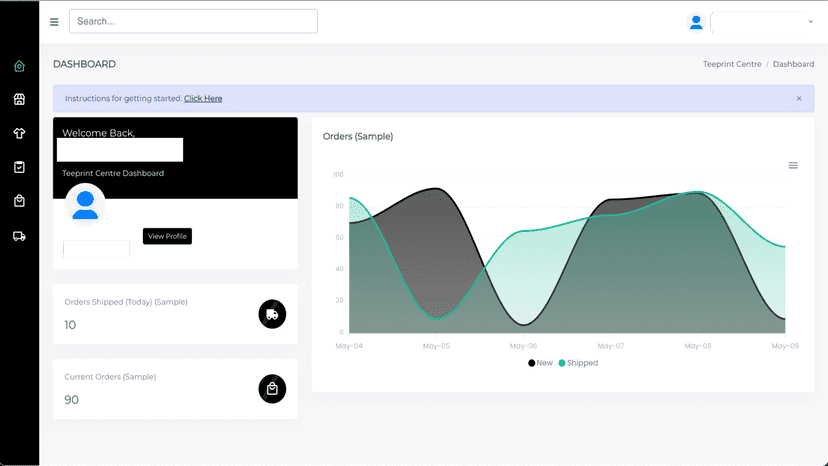Click the View Profile button
The width and height of the screenshot is (828, 466).
pyautogui.click(x=167, y=236)
